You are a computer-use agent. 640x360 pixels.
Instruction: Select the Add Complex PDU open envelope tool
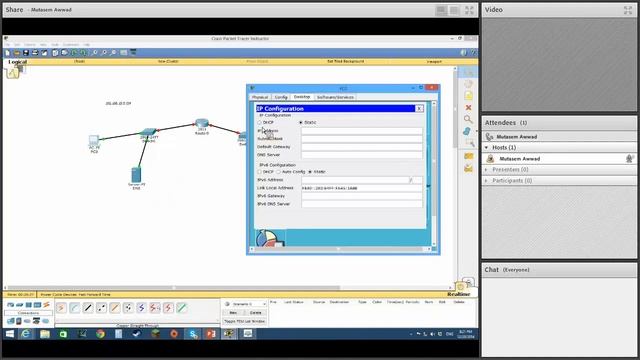468,168
